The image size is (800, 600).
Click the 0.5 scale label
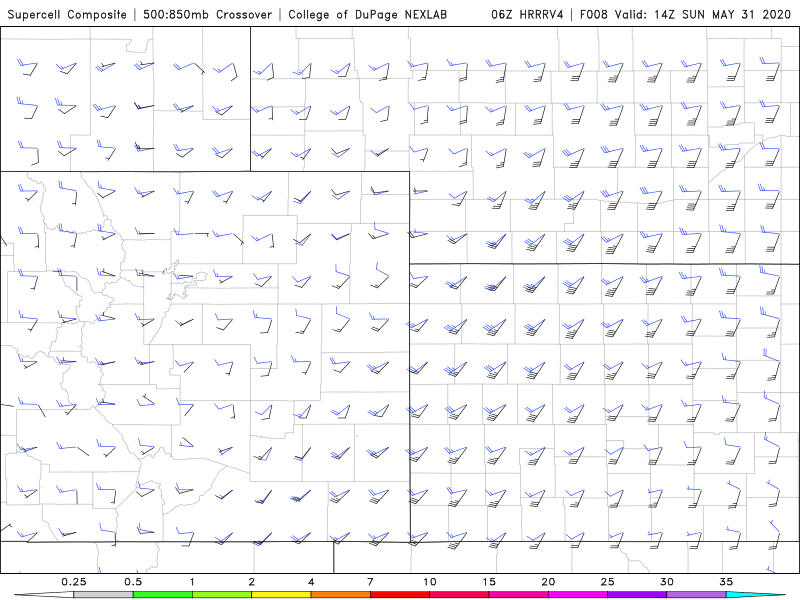tap(133, 582)
